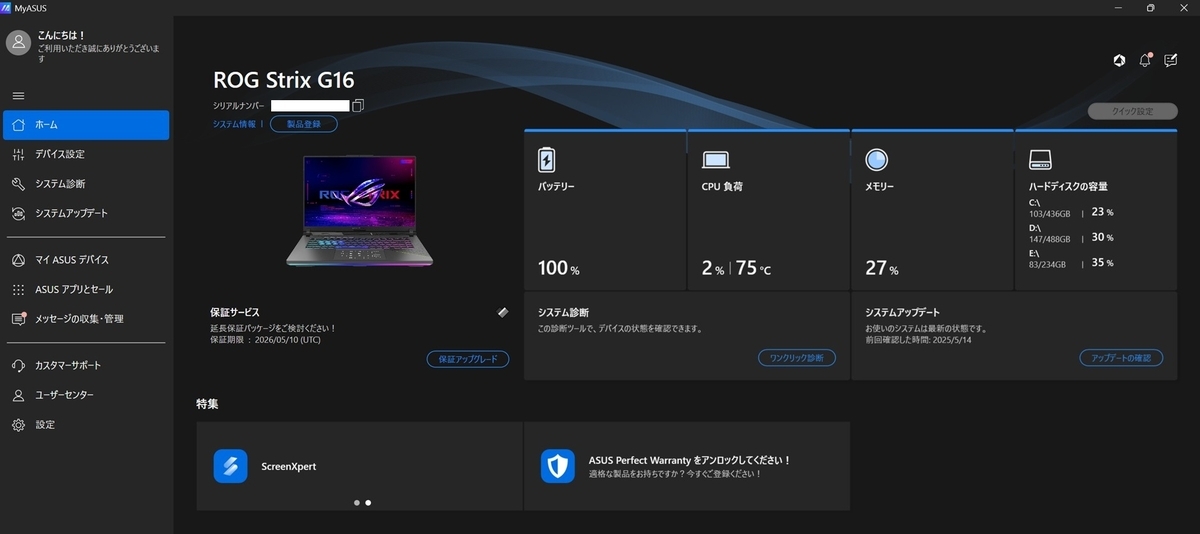Click the '特集' section heading

[207, 404]
